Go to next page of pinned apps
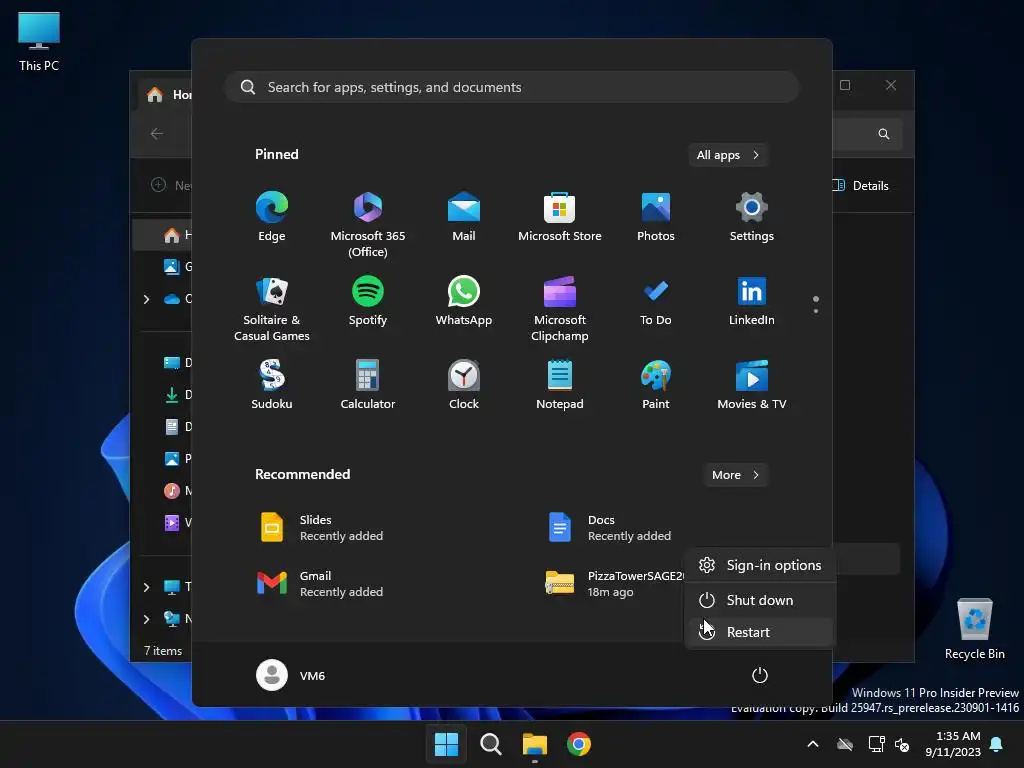Viewport: 1024px width, 768px height. click(816, 311)
